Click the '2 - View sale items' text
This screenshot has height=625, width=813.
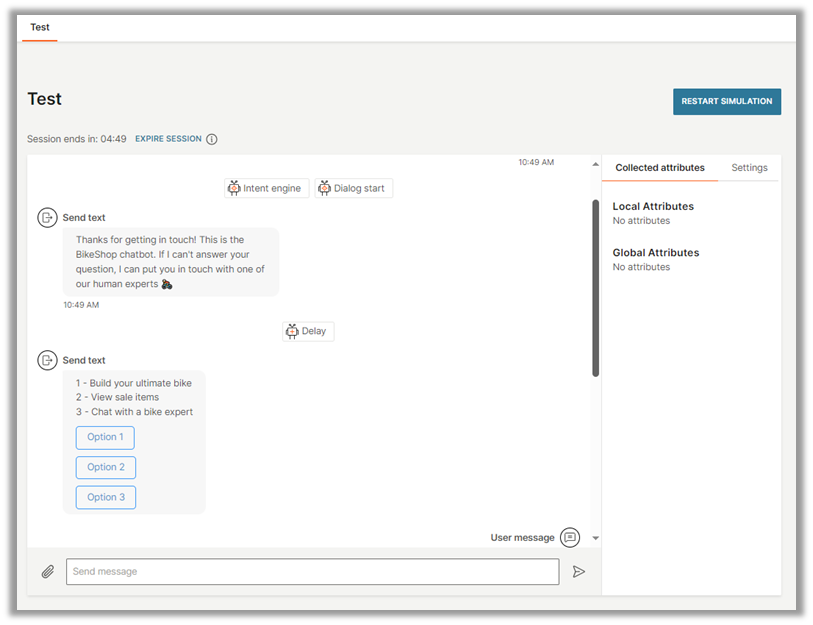coord(118,397)
